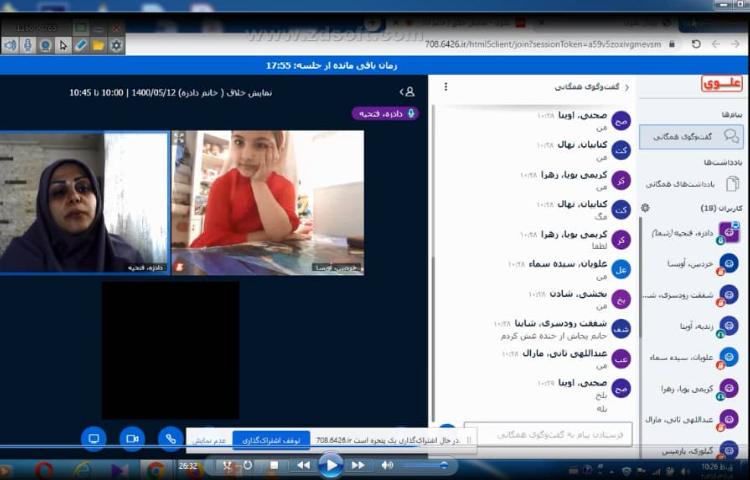The width and height of the screenshot is (750, 480).
Task: Toggle the media player shuffle button
Action: [x=227, y=465]
